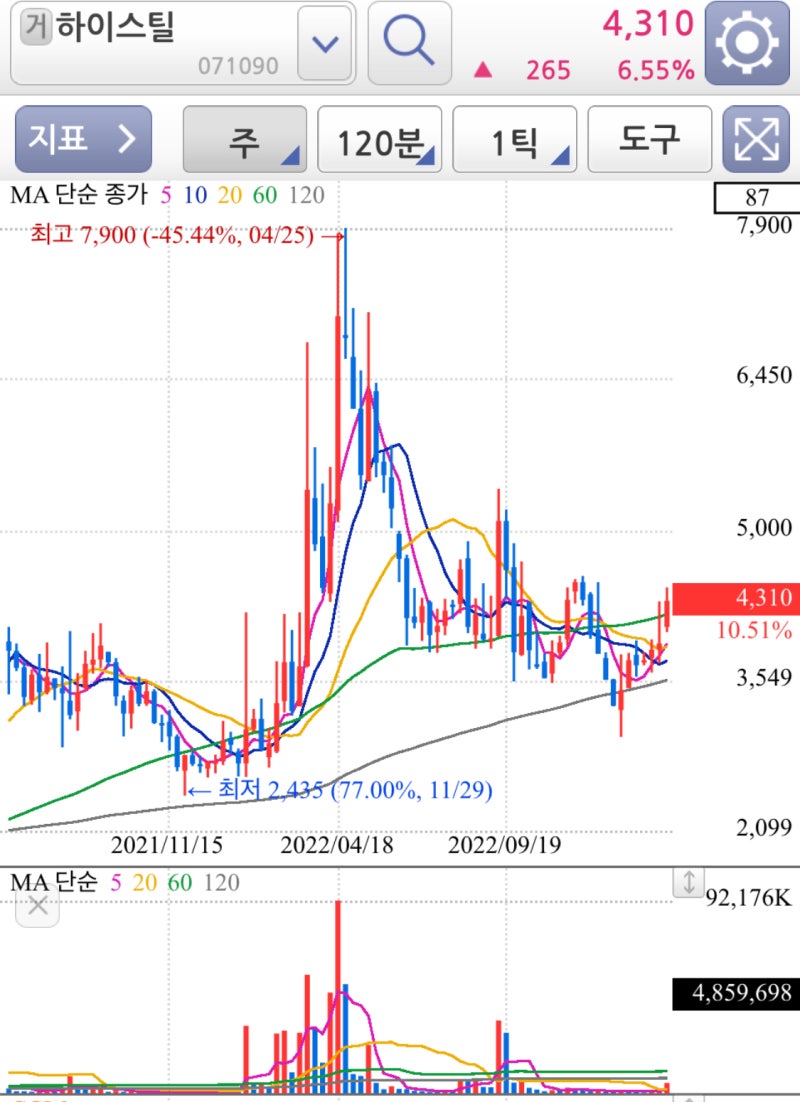
Task: Tap the 2022/04/18 date axis label
Action: click(337, 845)
